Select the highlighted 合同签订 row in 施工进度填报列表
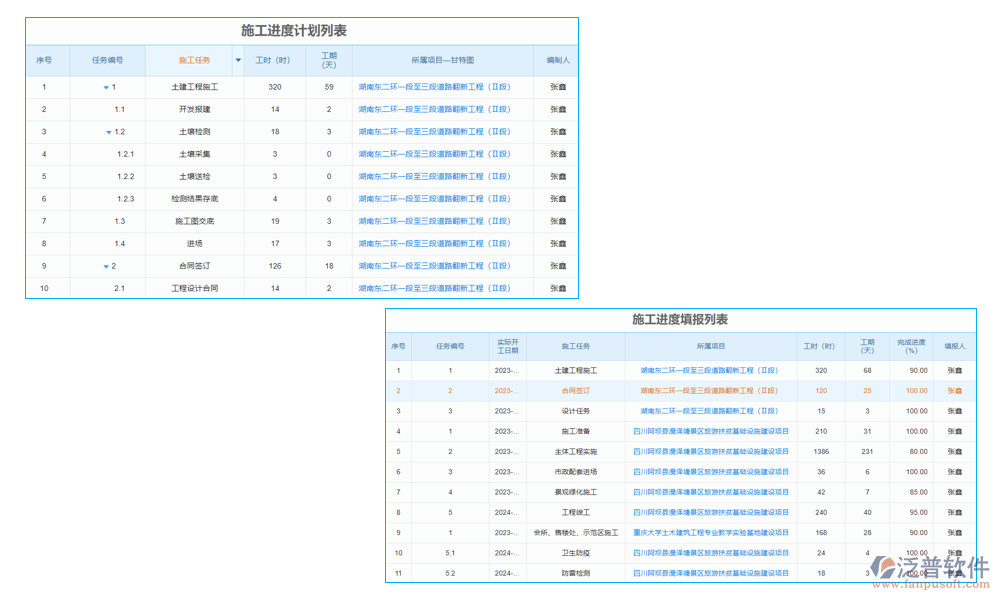This screenshot has height=600, width=1000. tap(575, 391)
